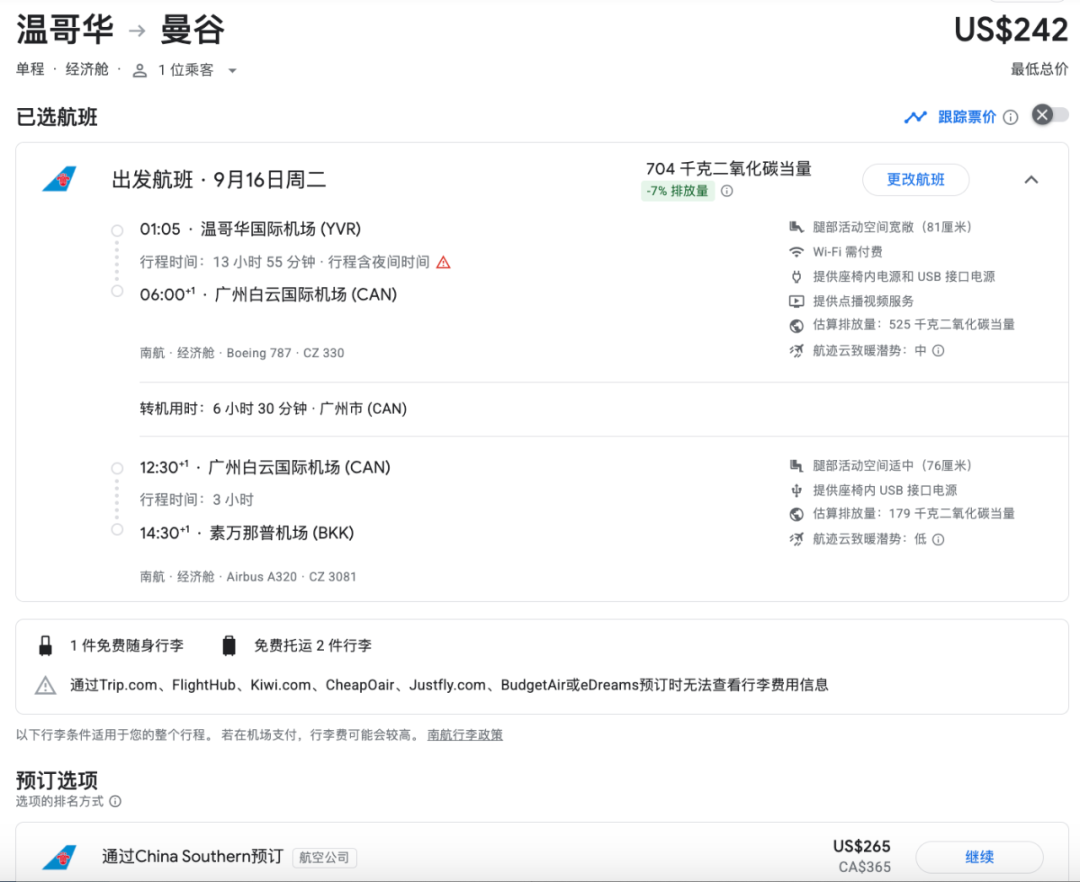
Task: Click the -7% 排放量 green badge
Action: point(677,191)
